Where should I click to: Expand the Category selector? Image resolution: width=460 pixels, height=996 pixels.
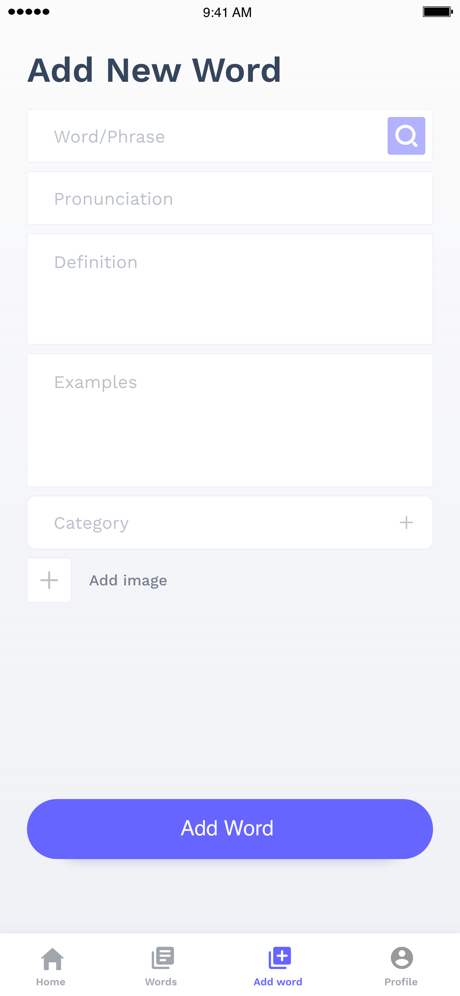229,522
